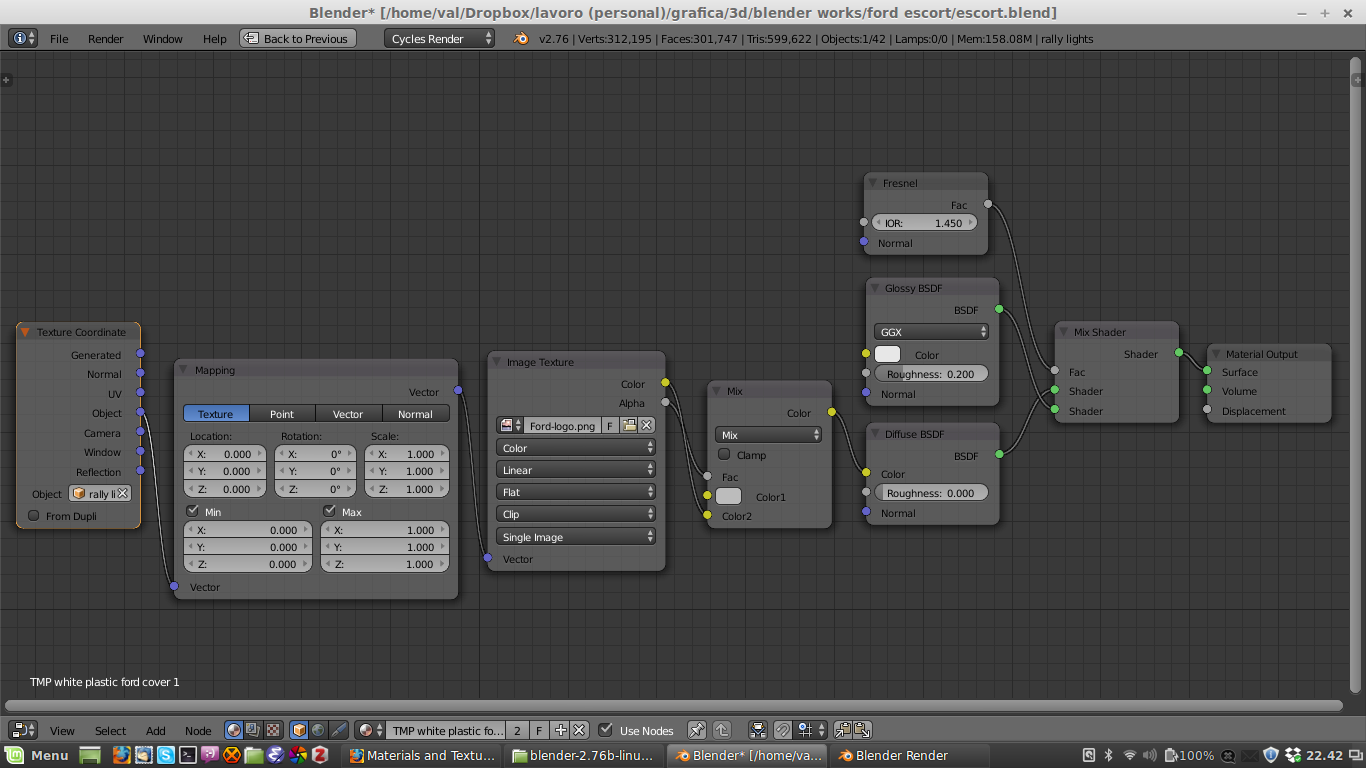The image size is (1366, 768).
Task: Enable From Dupli in Texture Coordinate
Action: coord(34,516)
